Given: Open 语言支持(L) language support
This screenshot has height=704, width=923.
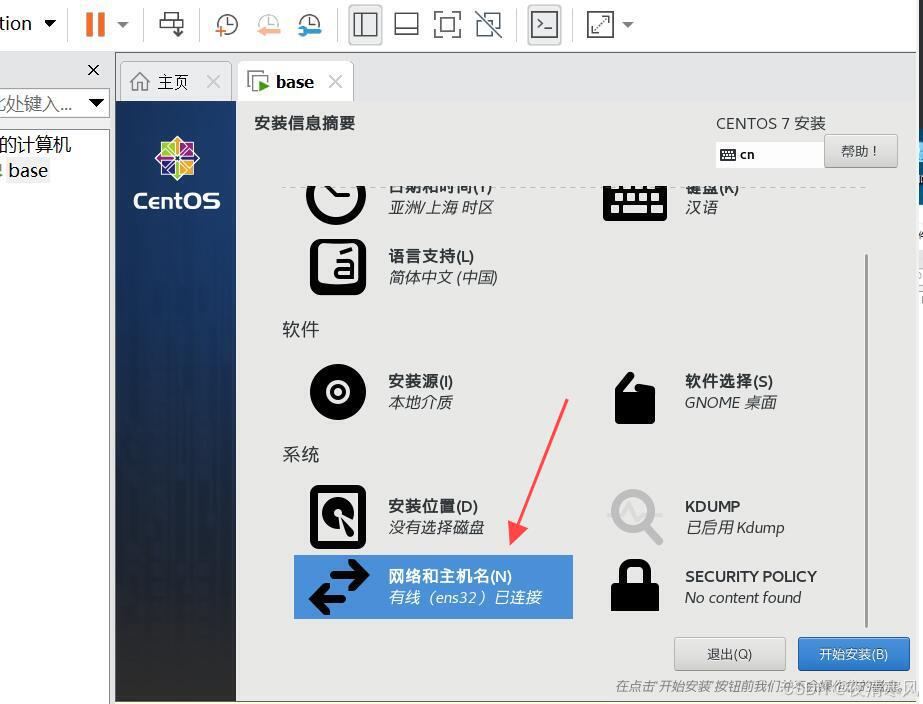Looking at the screenshot, I should pos(431,257).
